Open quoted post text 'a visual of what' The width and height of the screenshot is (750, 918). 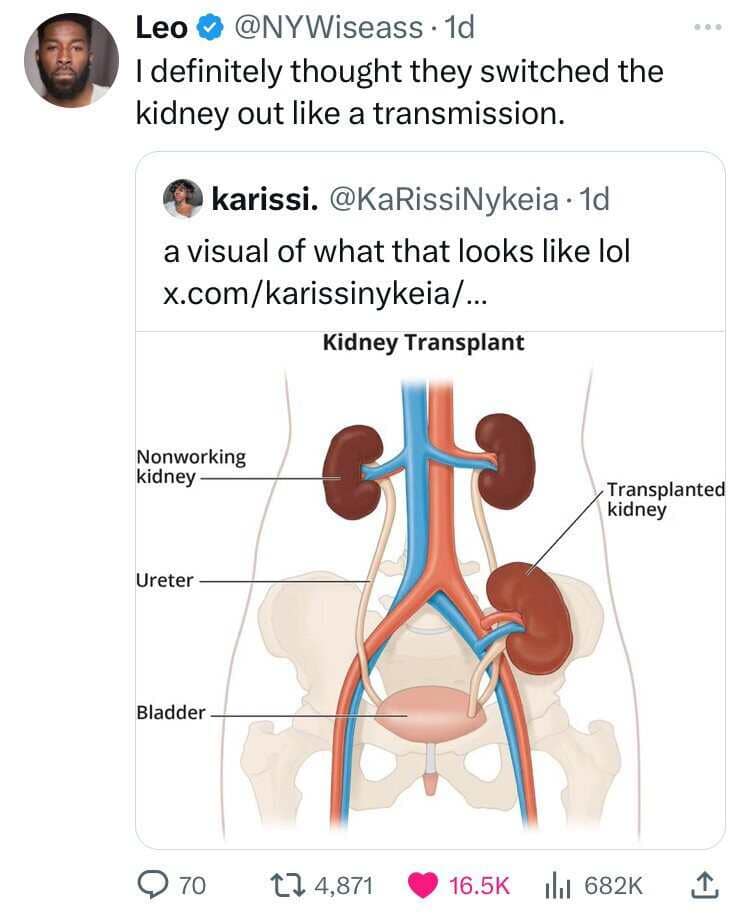point(396,250)
